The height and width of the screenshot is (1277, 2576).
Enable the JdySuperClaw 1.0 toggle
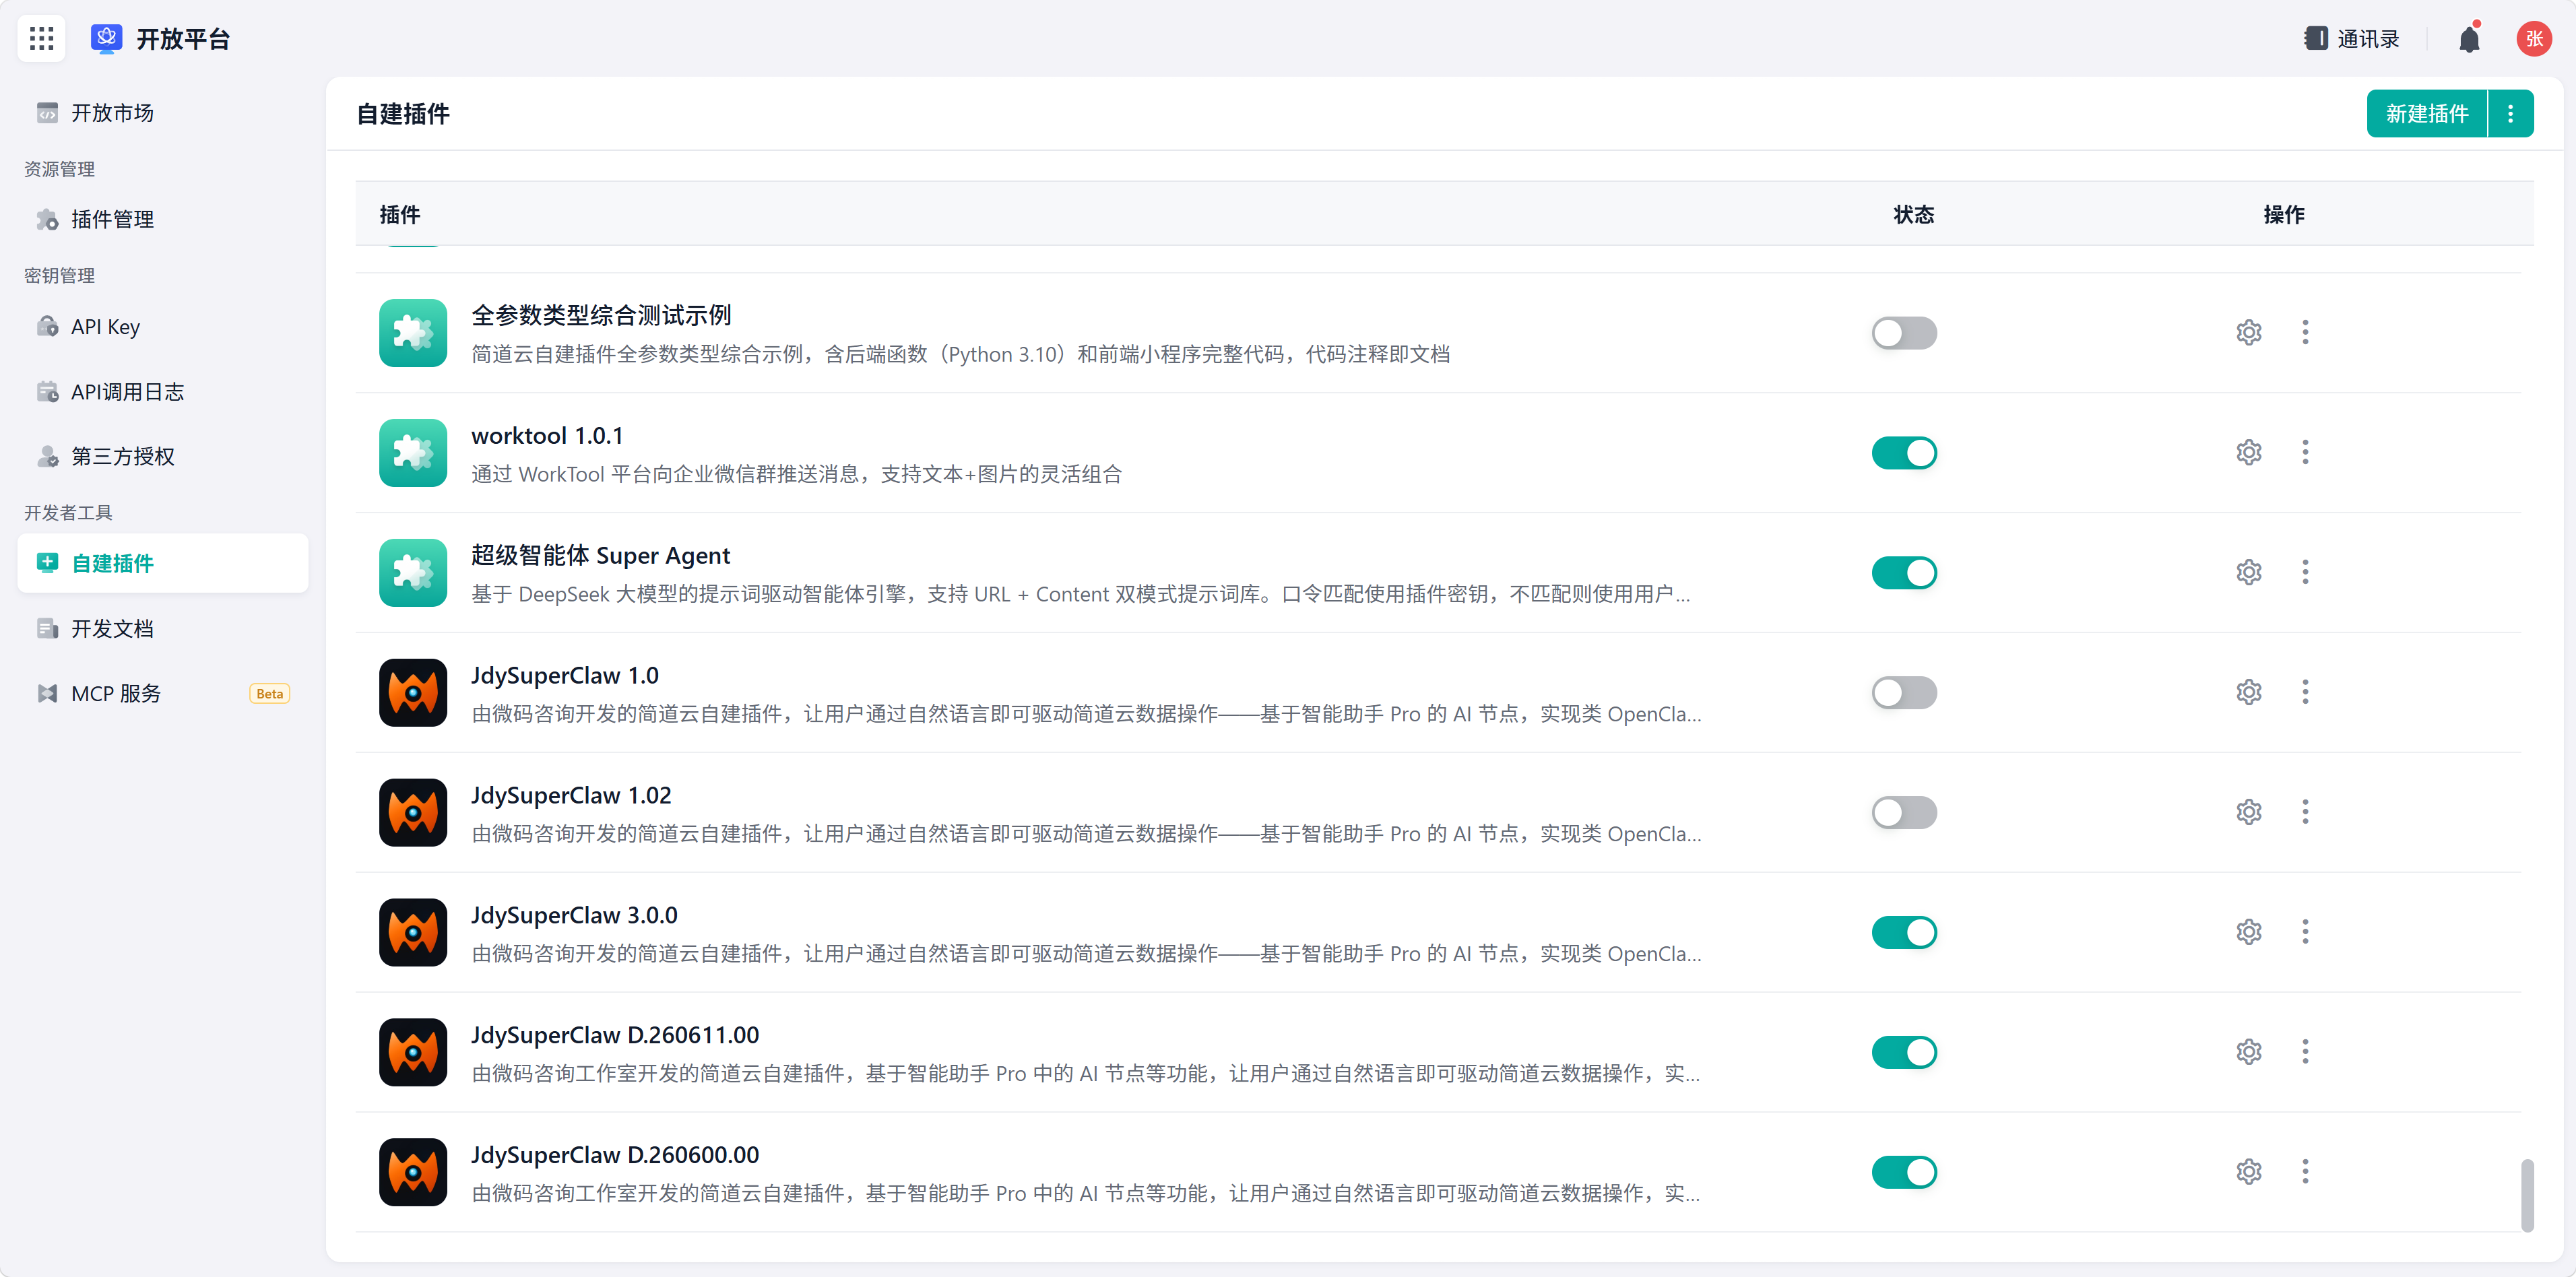(1904, 693)
